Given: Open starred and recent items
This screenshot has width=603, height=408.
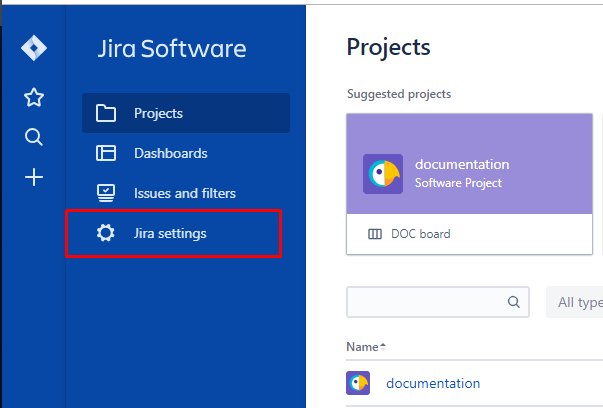Looking at the screenshot, I should (x=34, y=97).
